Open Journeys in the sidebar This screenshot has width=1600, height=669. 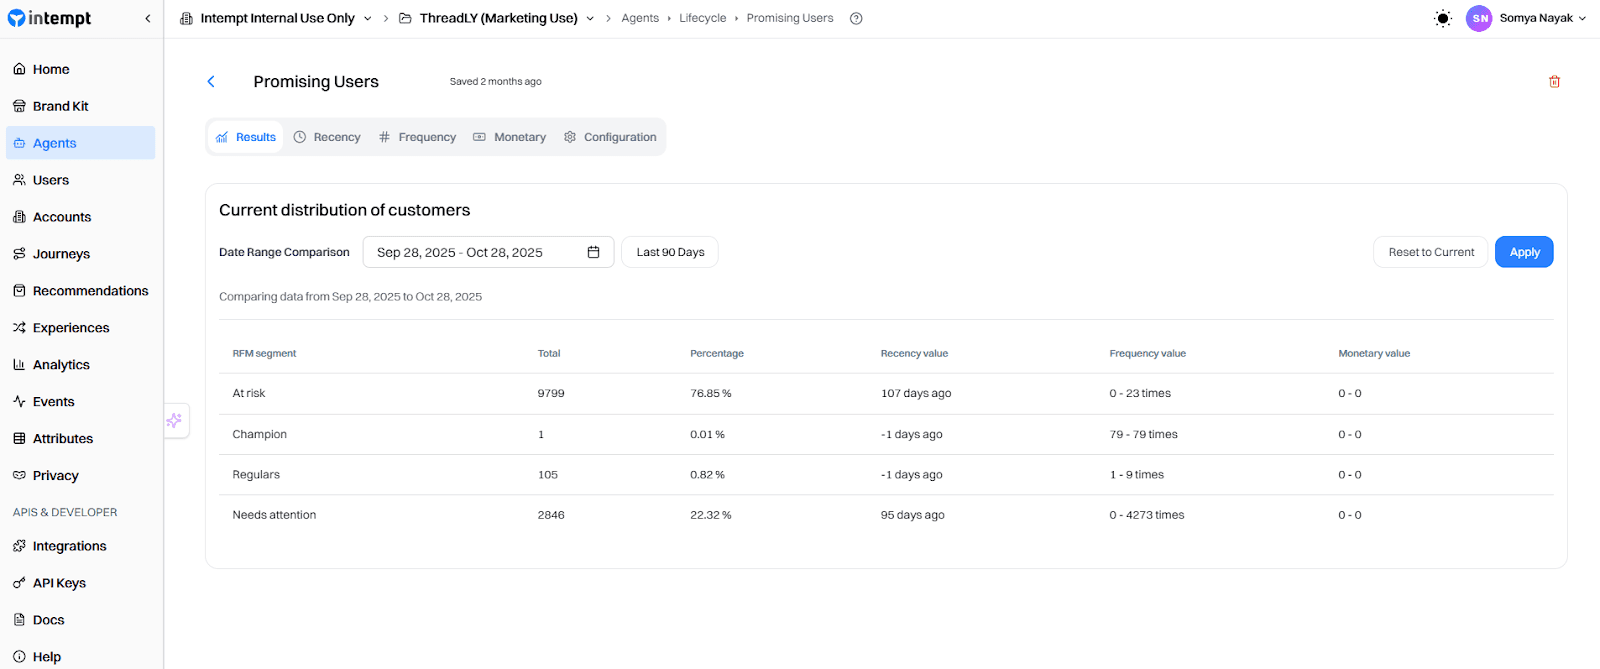click(80, 254)
